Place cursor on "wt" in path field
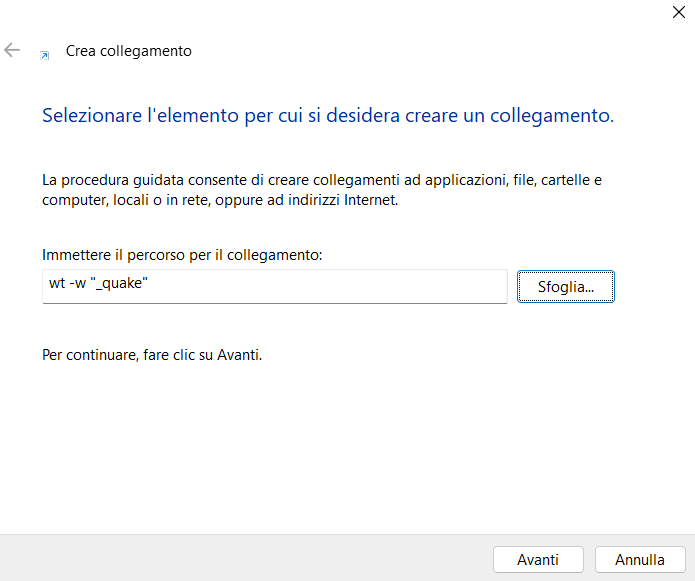 point(57,286)
